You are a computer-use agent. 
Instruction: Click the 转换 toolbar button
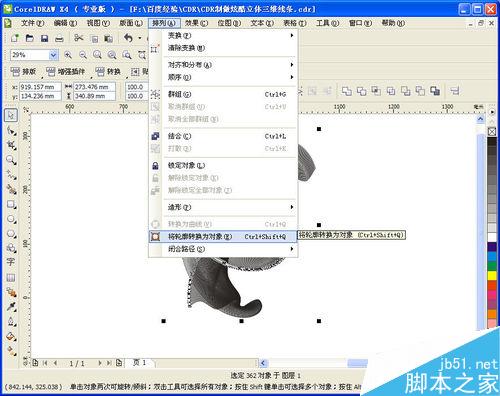(108, 72)
